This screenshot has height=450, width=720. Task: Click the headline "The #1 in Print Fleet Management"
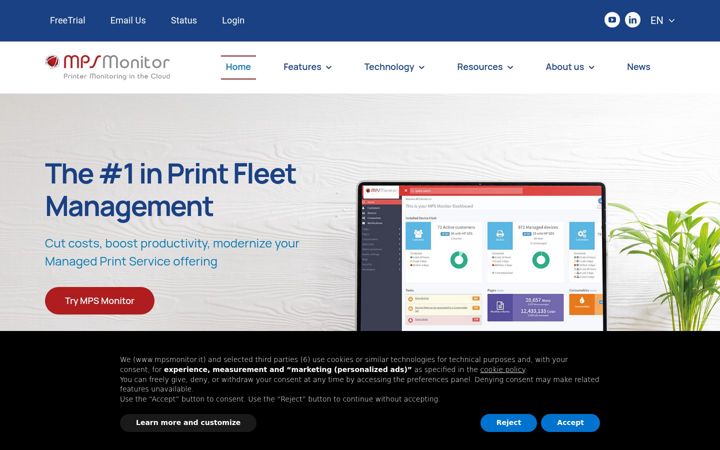coord(171,190)
